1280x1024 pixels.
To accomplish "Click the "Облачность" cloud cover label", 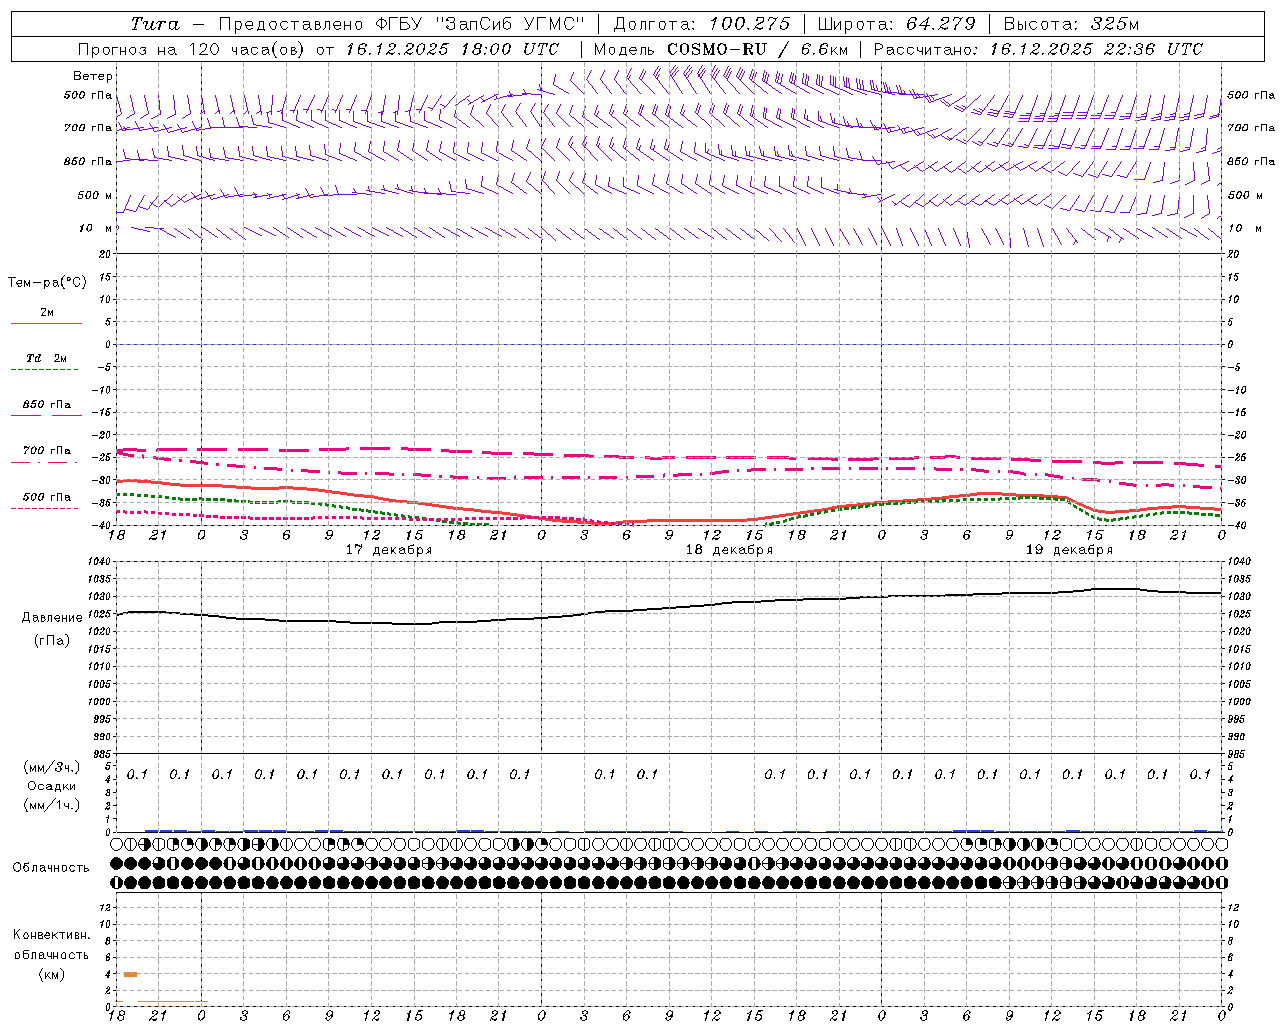I will [x=51, y=867].
